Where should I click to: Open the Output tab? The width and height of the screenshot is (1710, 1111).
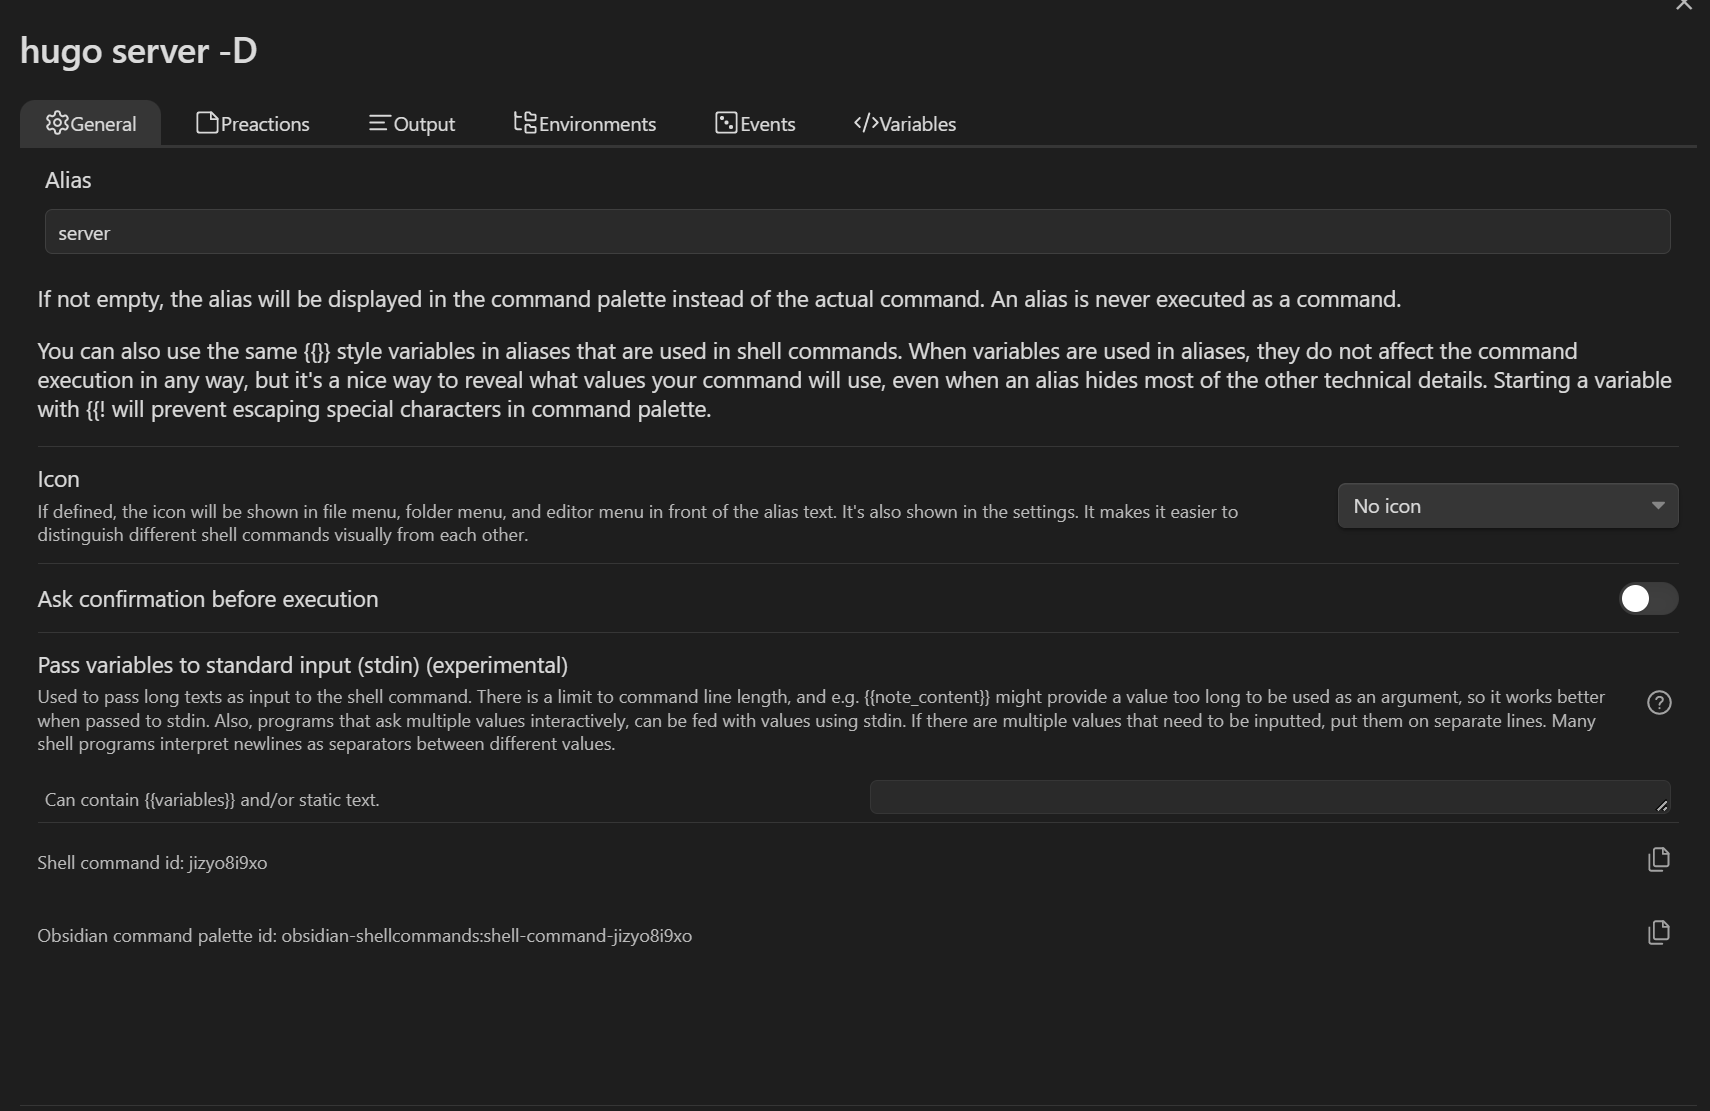click(x=423, y=124)
